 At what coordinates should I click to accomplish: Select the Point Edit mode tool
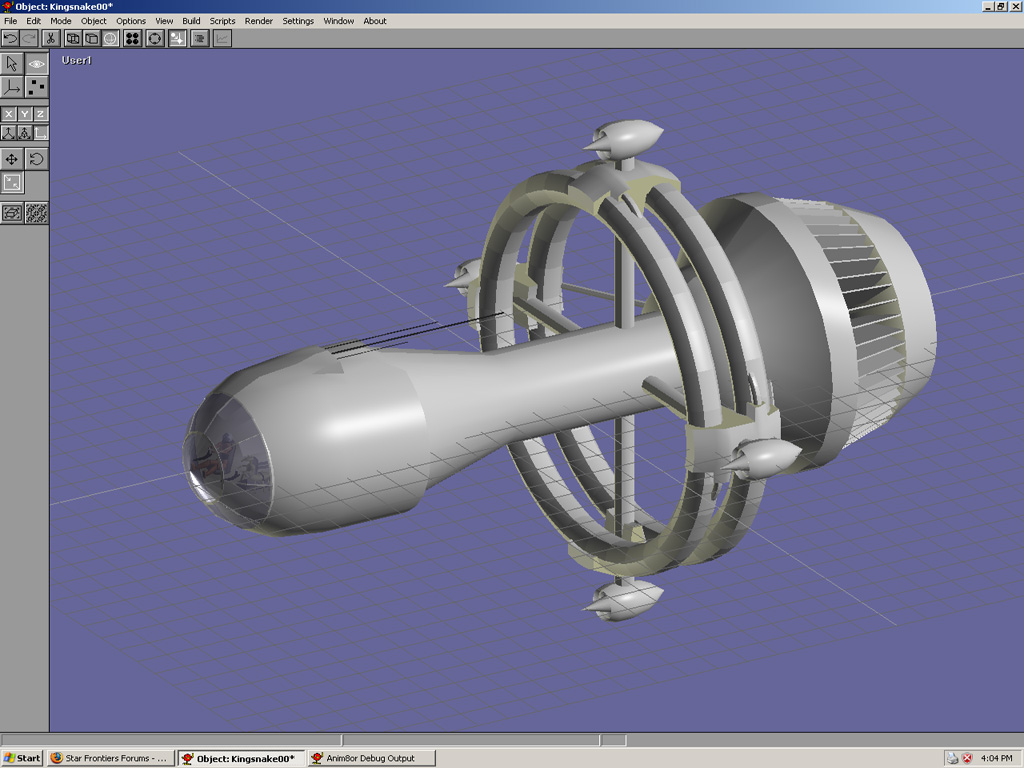(37, 87)
